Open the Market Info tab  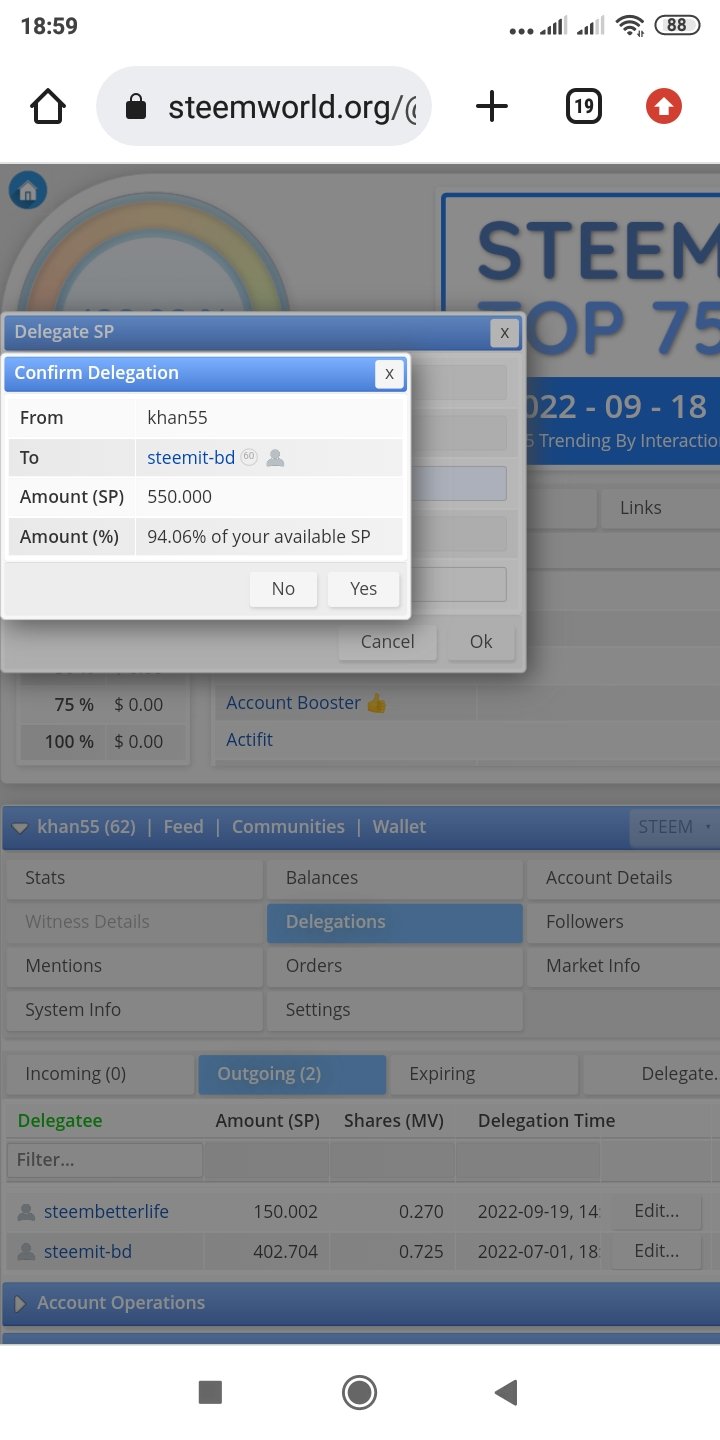click(622, 966)
